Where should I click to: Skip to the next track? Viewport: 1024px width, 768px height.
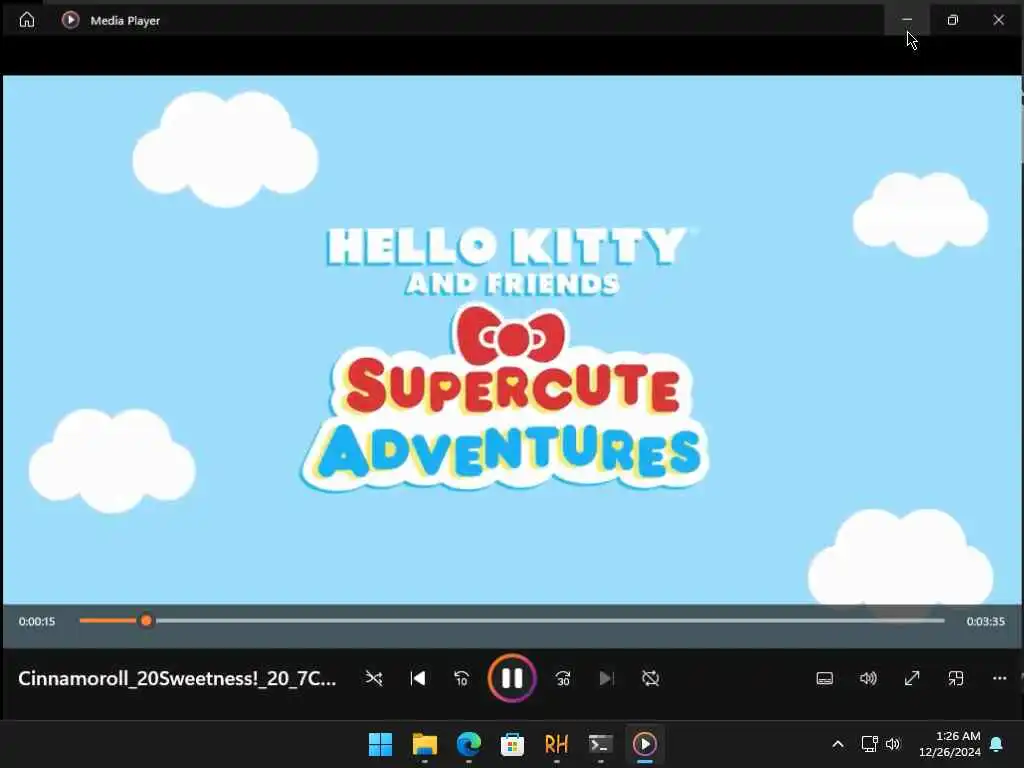click(607, 679)
